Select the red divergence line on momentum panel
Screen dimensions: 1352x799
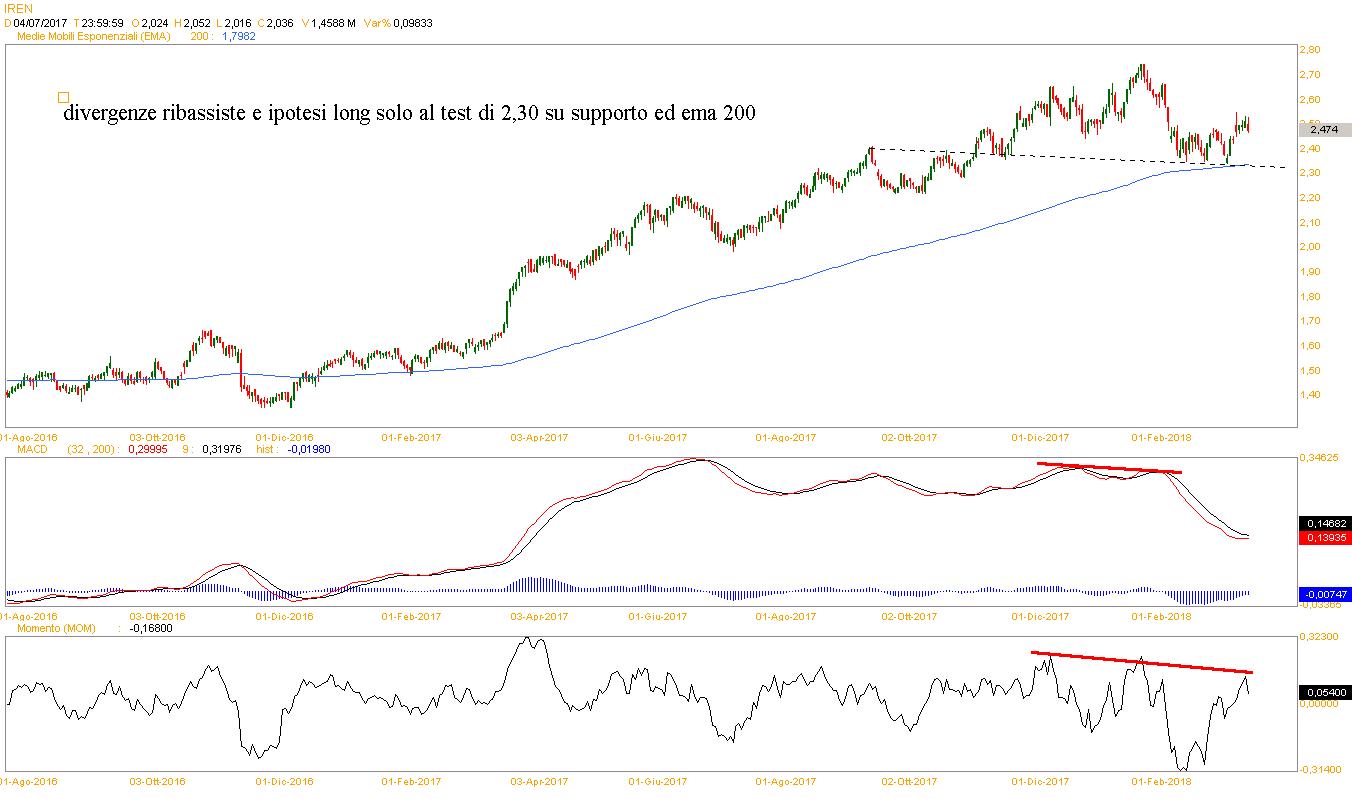1140,662
